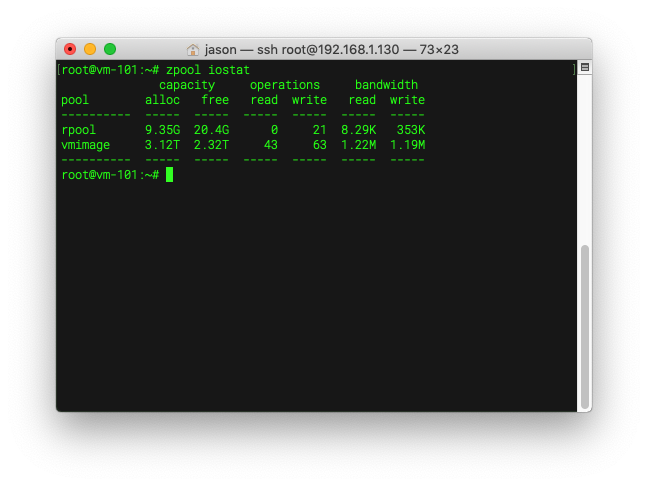This screenshot has width=648, height=486.
Task: Click the 'pool' column header
Action: click(75, 100)
